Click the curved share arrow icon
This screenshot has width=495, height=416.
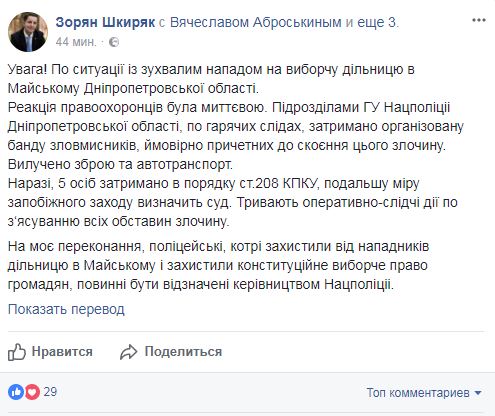(129, 352)
